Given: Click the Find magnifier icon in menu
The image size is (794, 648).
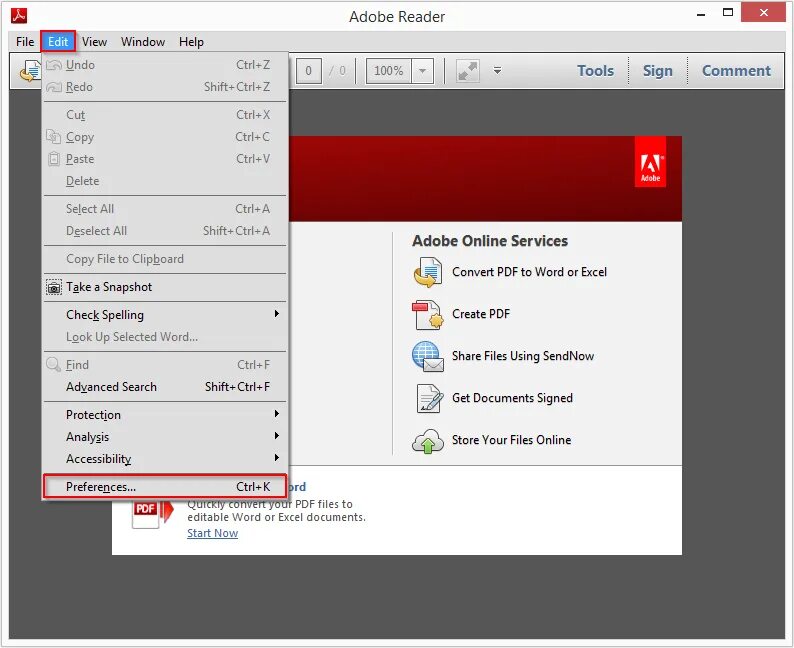Looking at the screenshot, I should click(x=54, y=364).
